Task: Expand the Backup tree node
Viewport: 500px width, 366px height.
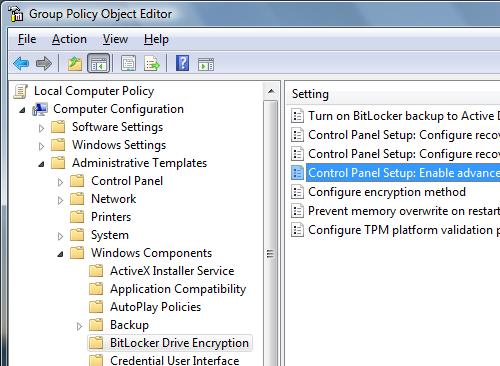Action: [79, 326]
